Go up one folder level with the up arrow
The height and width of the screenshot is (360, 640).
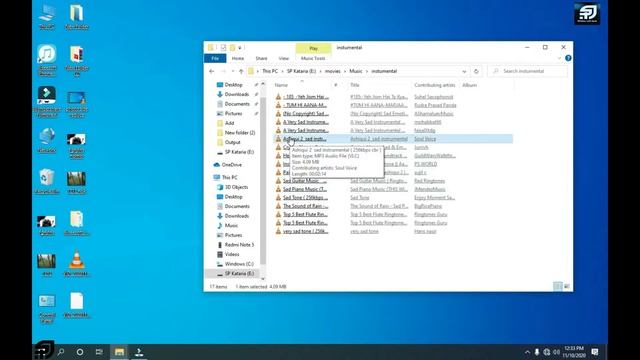click(x=241, y=71)
